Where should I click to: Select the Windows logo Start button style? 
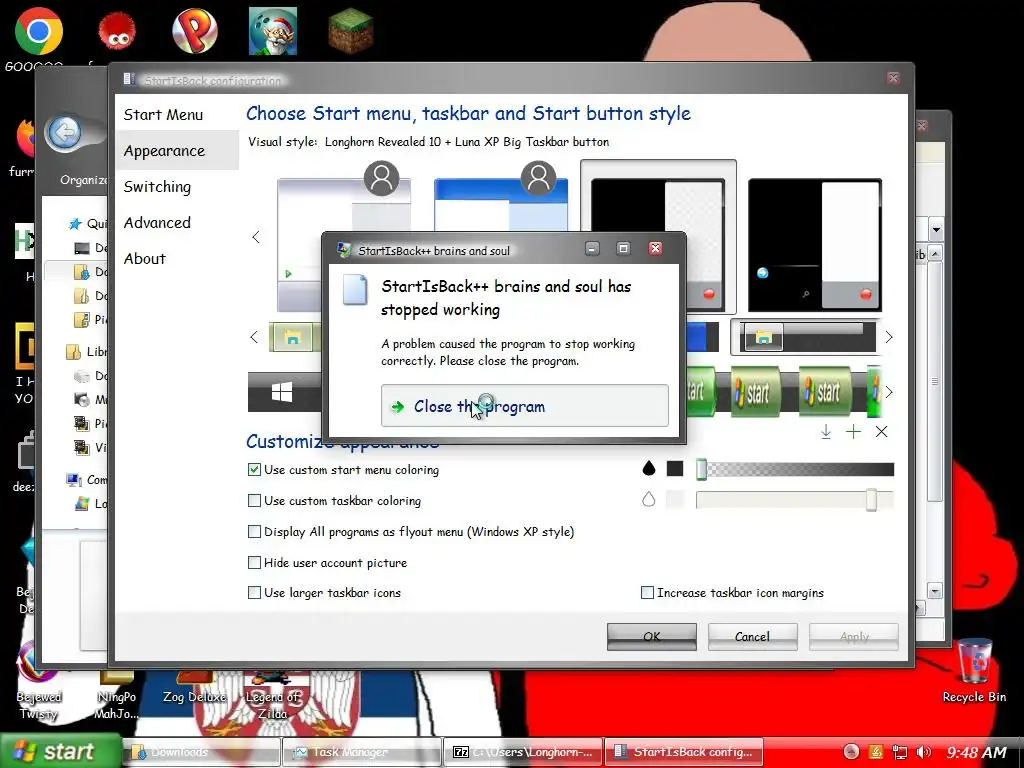(x=282, y=392)
